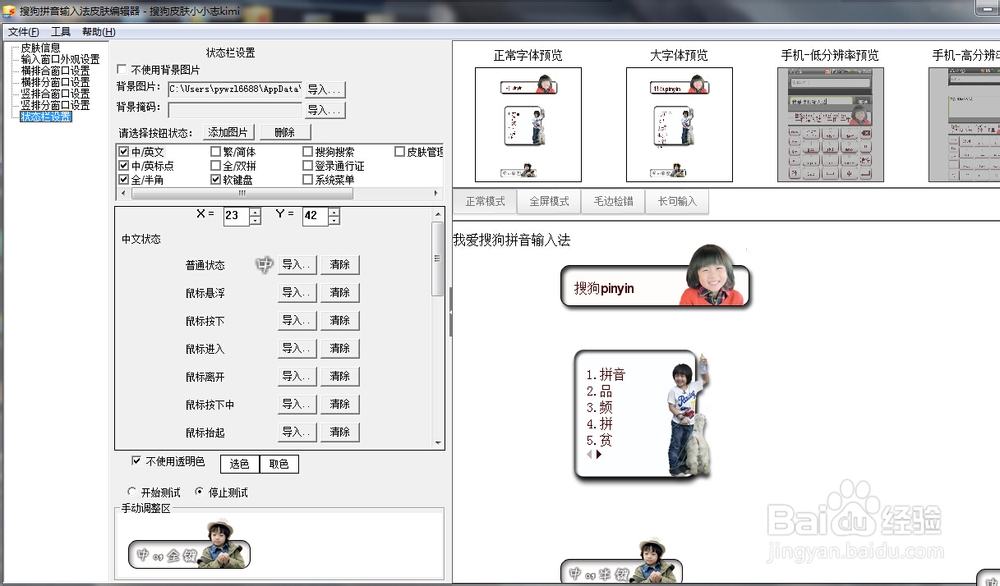
Task: Open 手机-低分辨率预览 thumbnail
Action: tap(830, 124)
